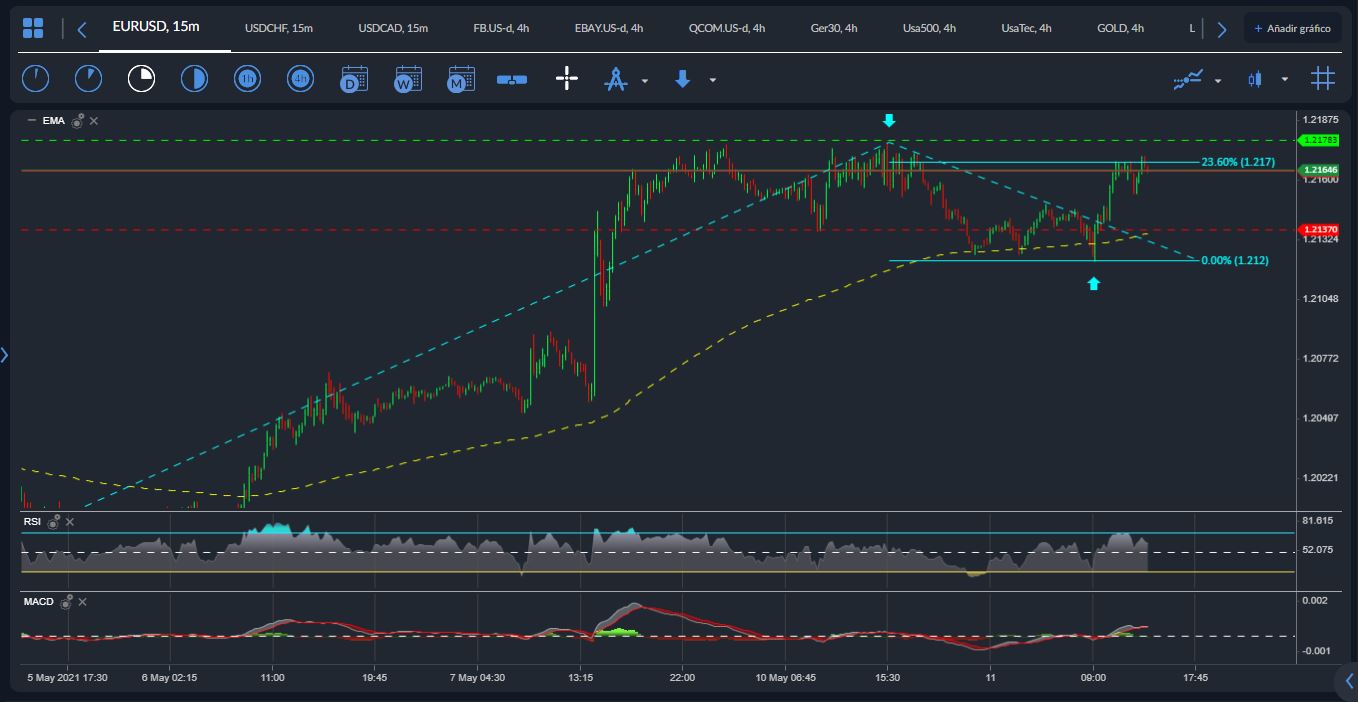This screenshot has height=702, width=1358.
Task: Select the down-arrow marker tool
Action: click(x=683, y=79)
